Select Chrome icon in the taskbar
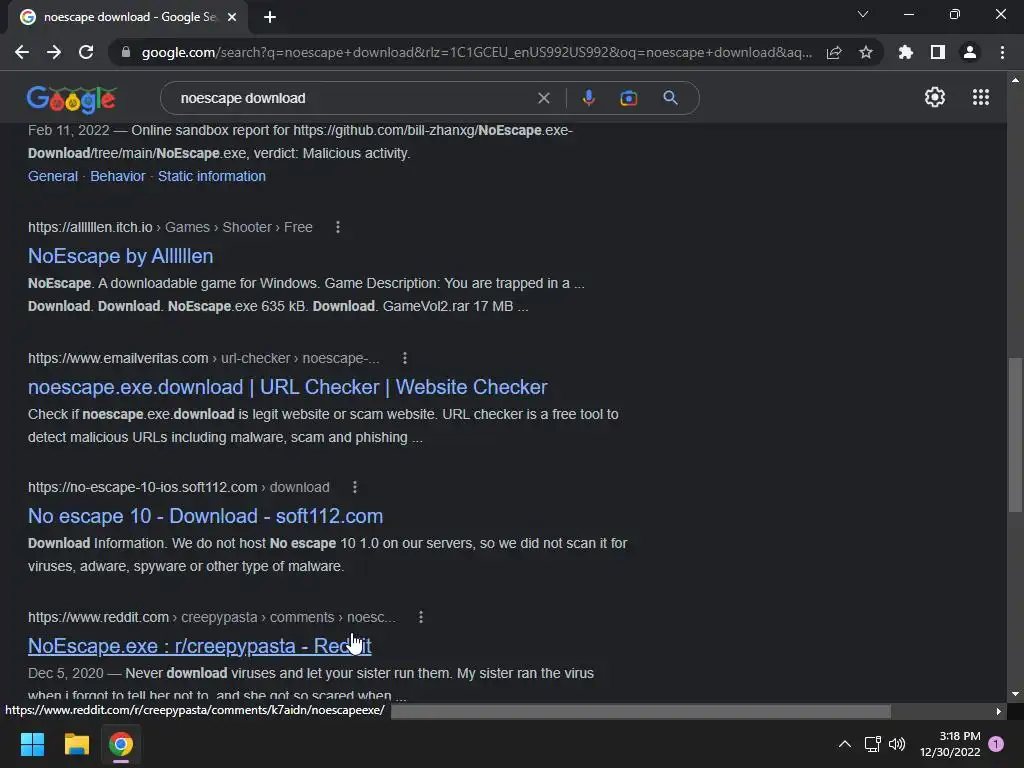The width and height of the screenshot is (1024, 768). pyautogui.click(x=121, y=744)
